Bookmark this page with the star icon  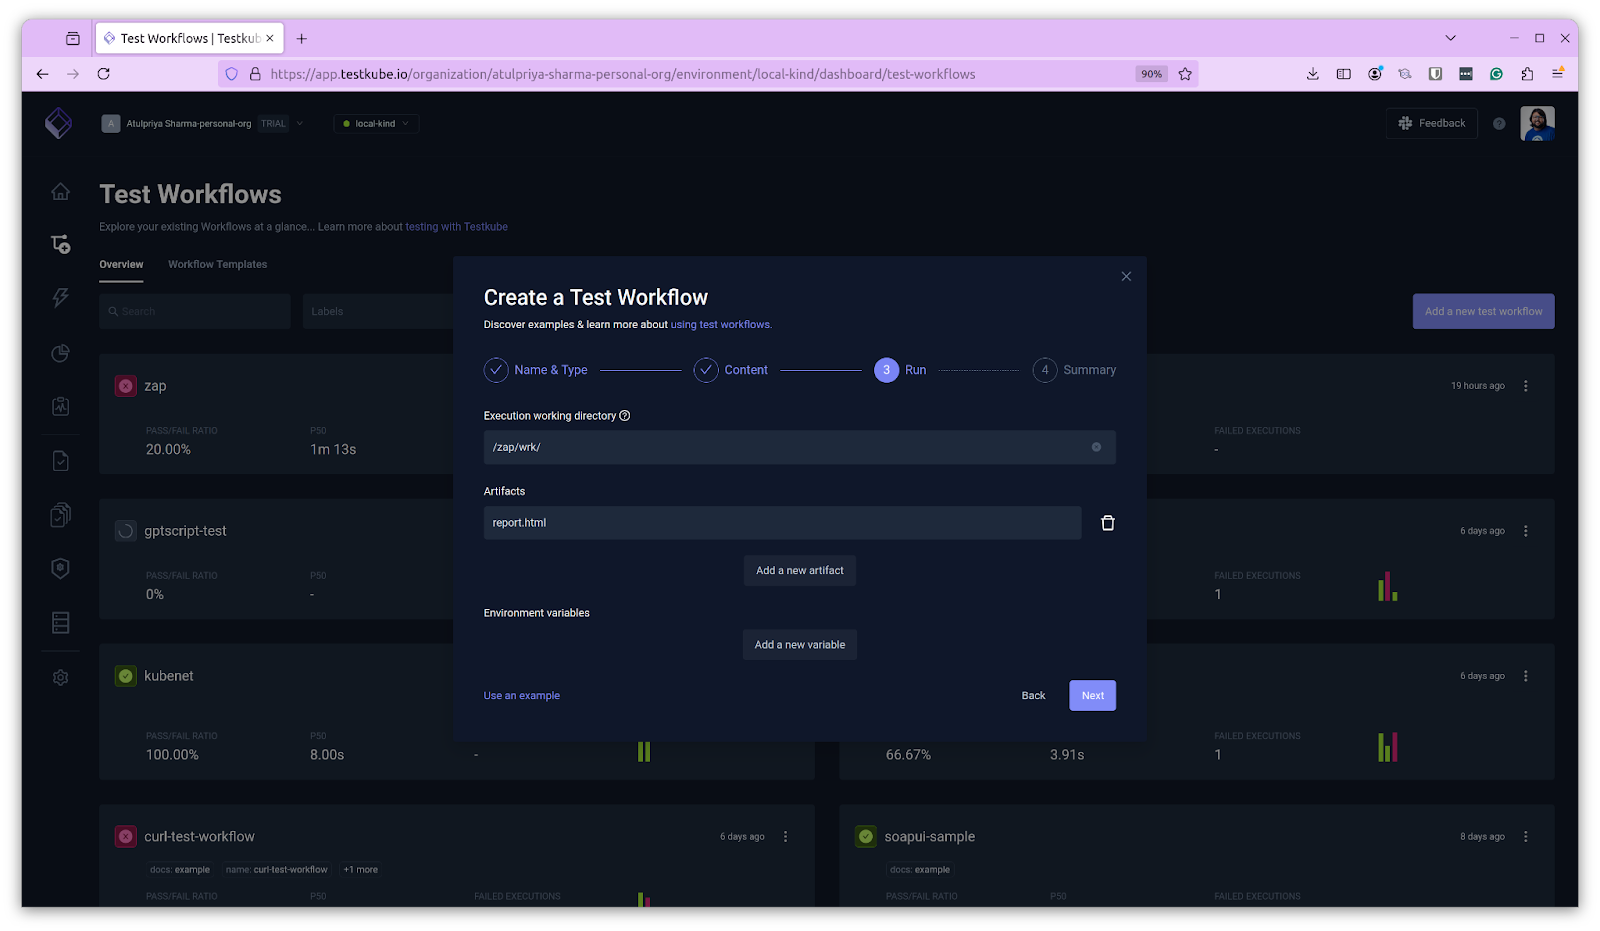(1185, 74)
